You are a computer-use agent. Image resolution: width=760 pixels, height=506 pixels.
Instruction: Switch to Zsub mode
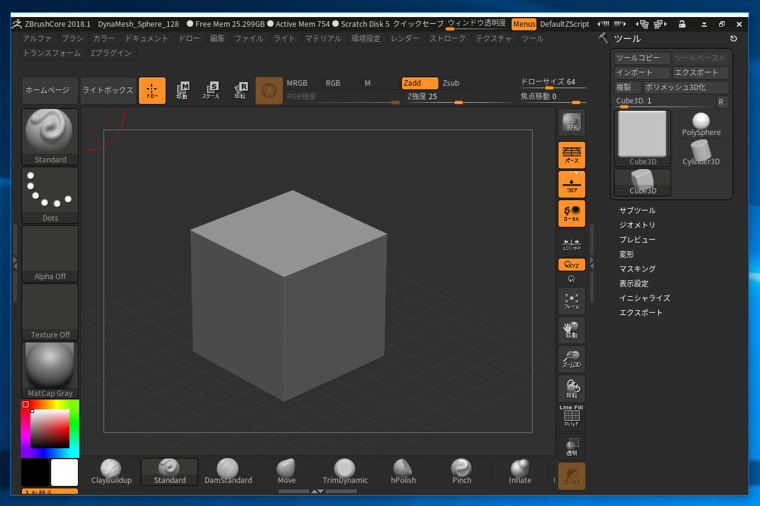pyautogui.click(x=459, y=83)
